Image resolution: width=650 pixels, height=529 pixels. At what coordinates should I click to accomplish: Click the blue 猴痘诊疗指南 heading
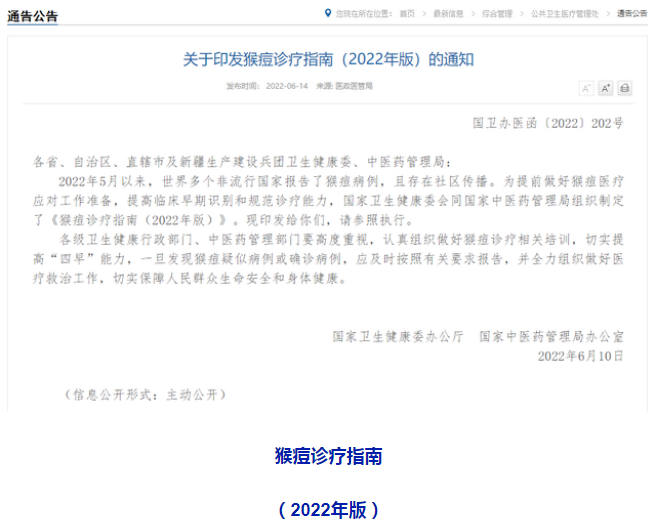pos(328,456)
